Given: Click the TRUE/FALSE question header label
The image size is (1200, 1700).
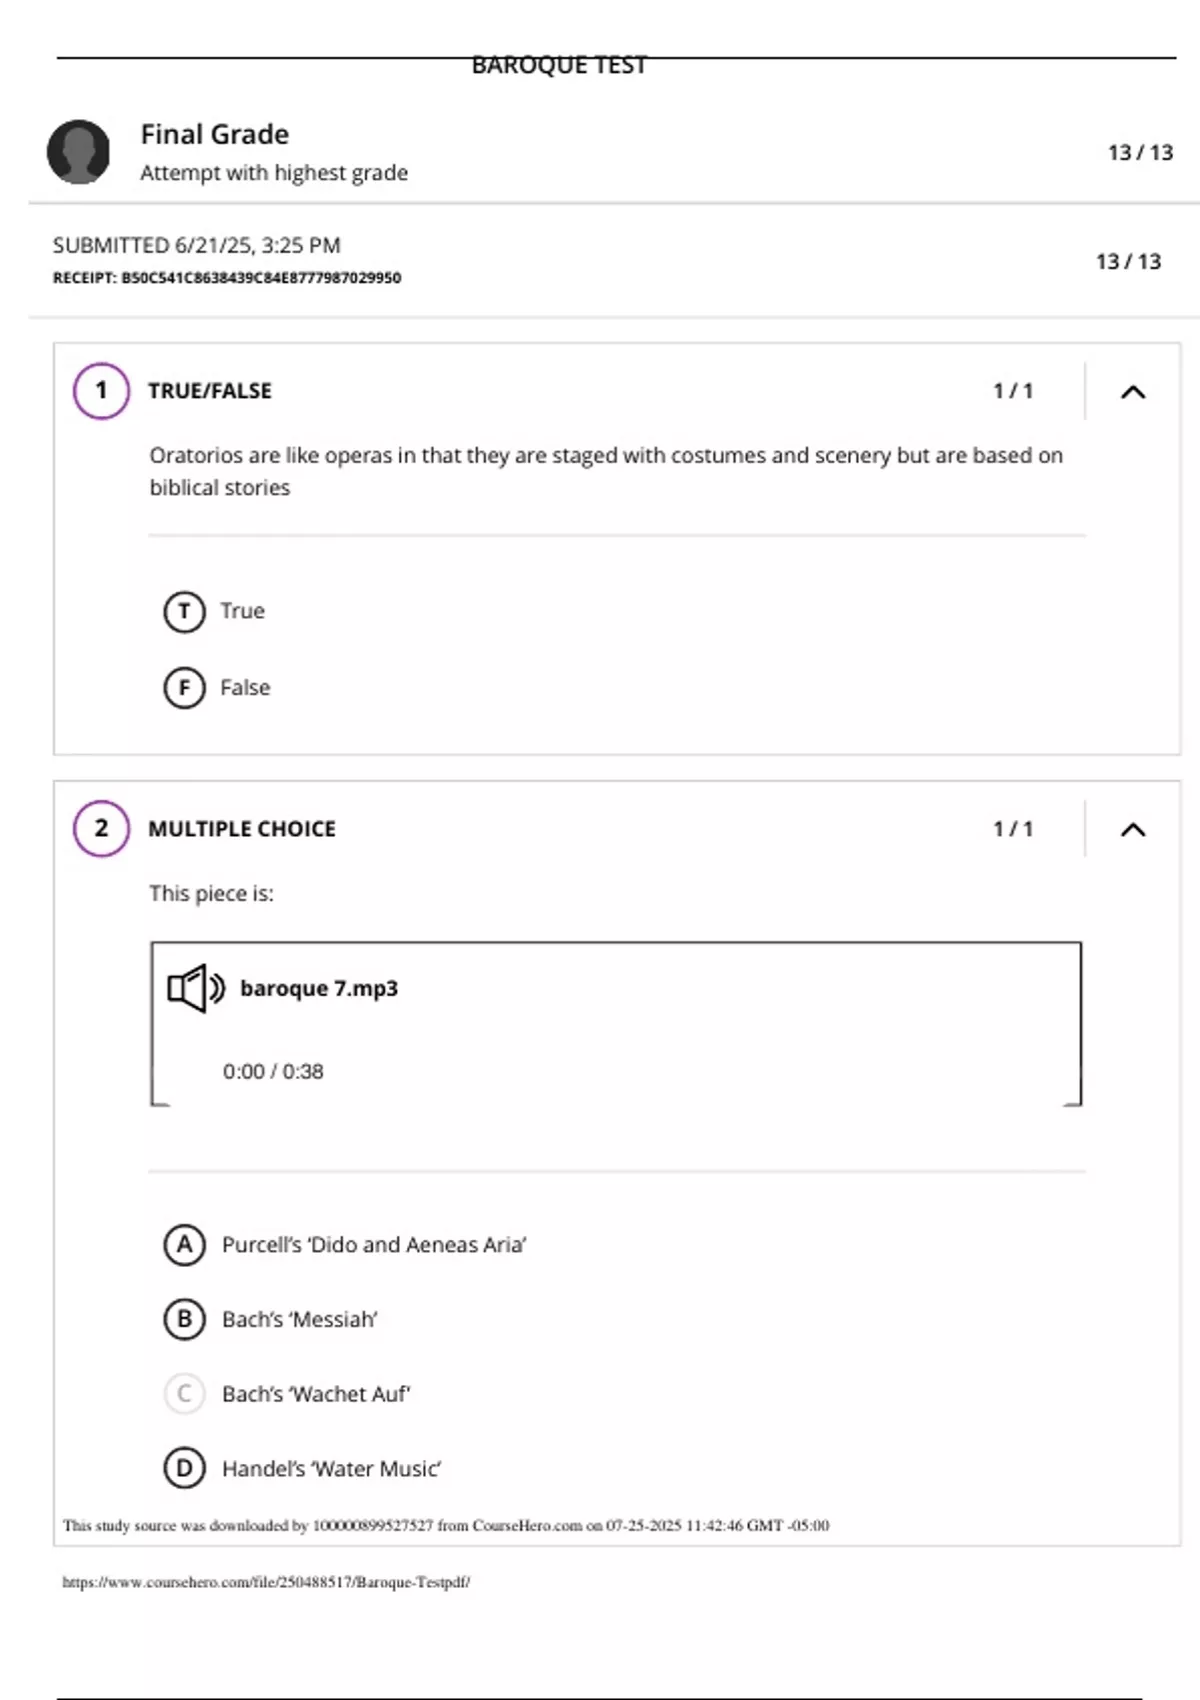Looking at the screenshot, I should coord(210,391).
